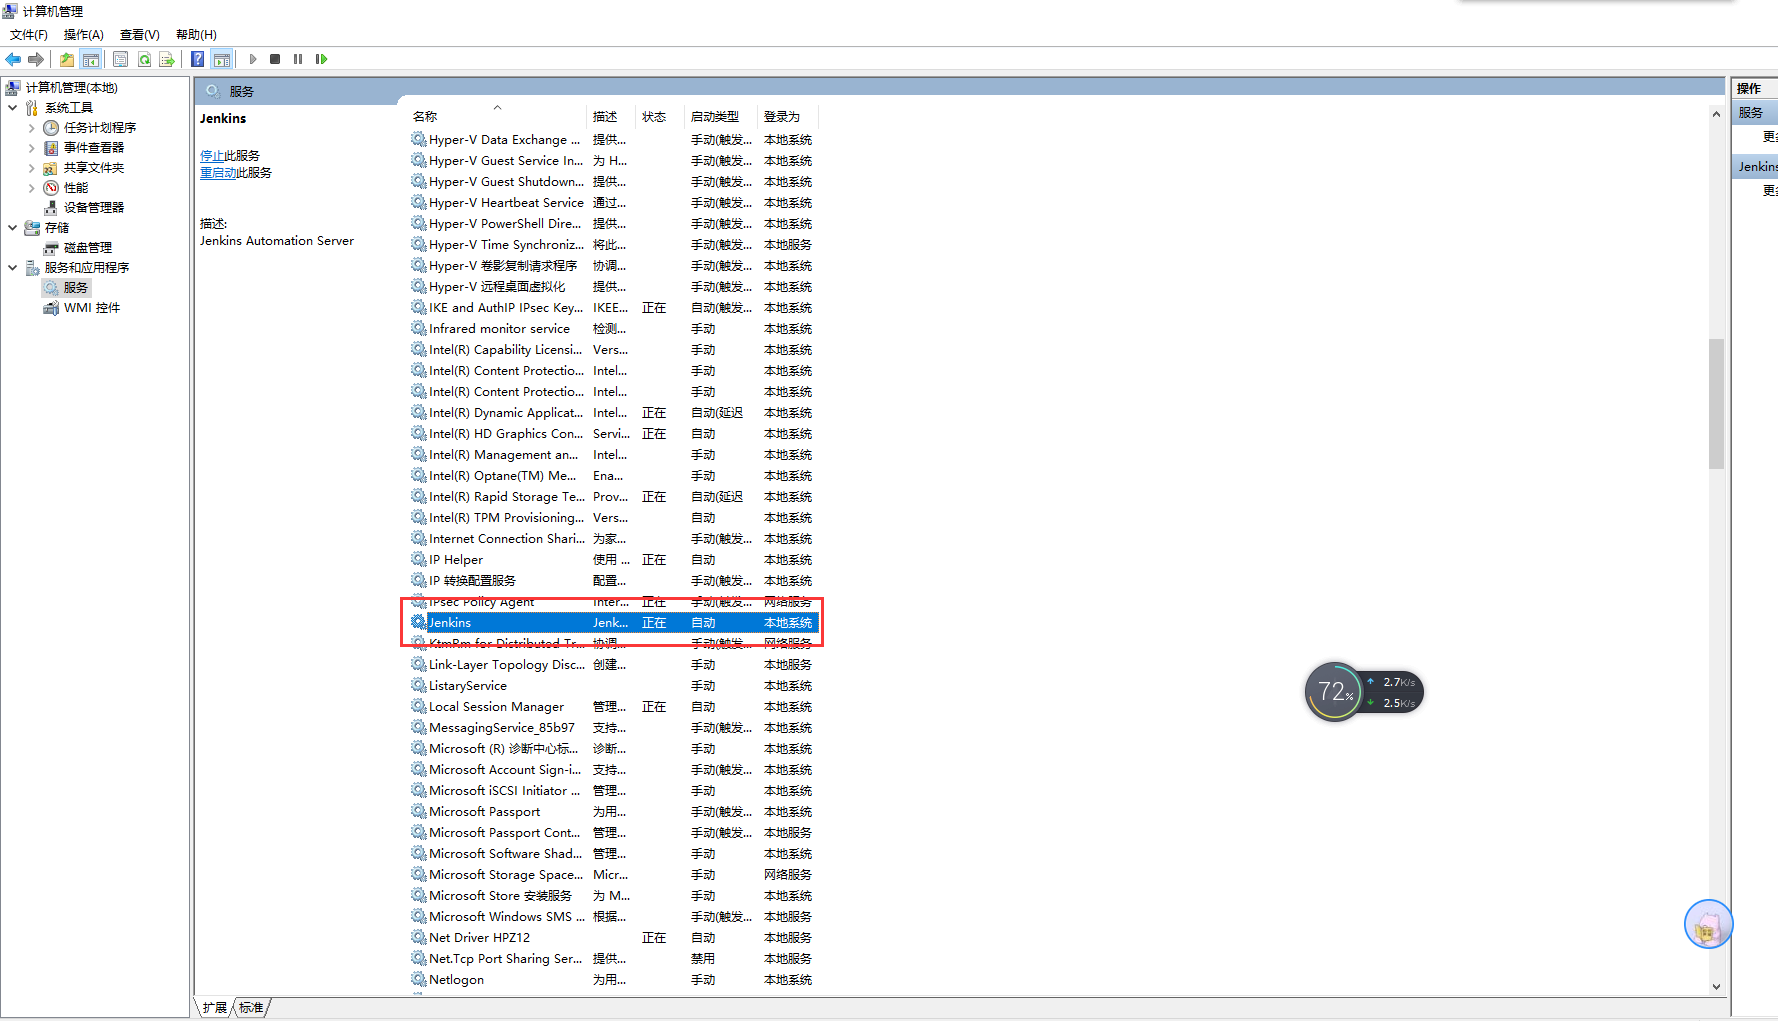
Task: Select Infrared monitor service row
Action: (x=614, y=329)
